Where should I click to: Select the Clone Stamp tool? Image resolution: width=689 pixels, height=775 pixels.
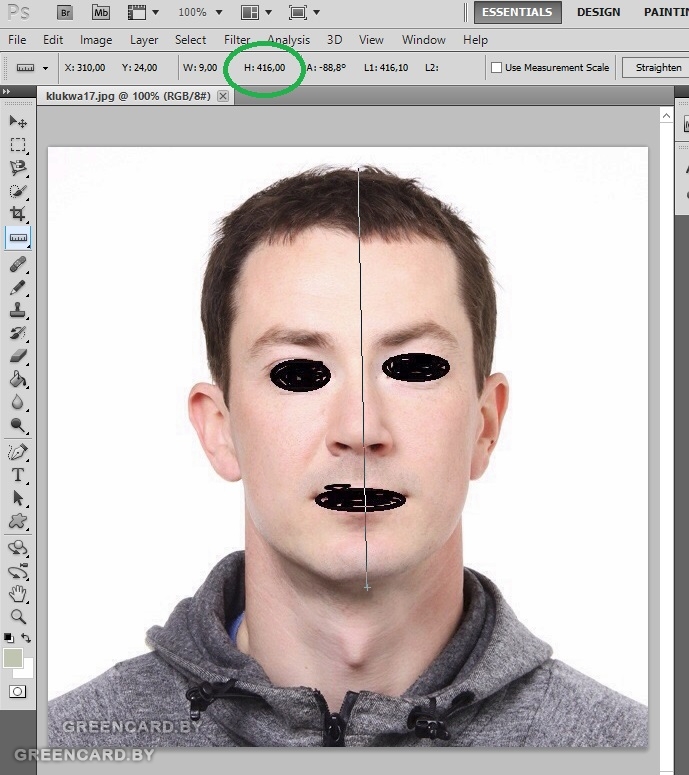(18, 310)
